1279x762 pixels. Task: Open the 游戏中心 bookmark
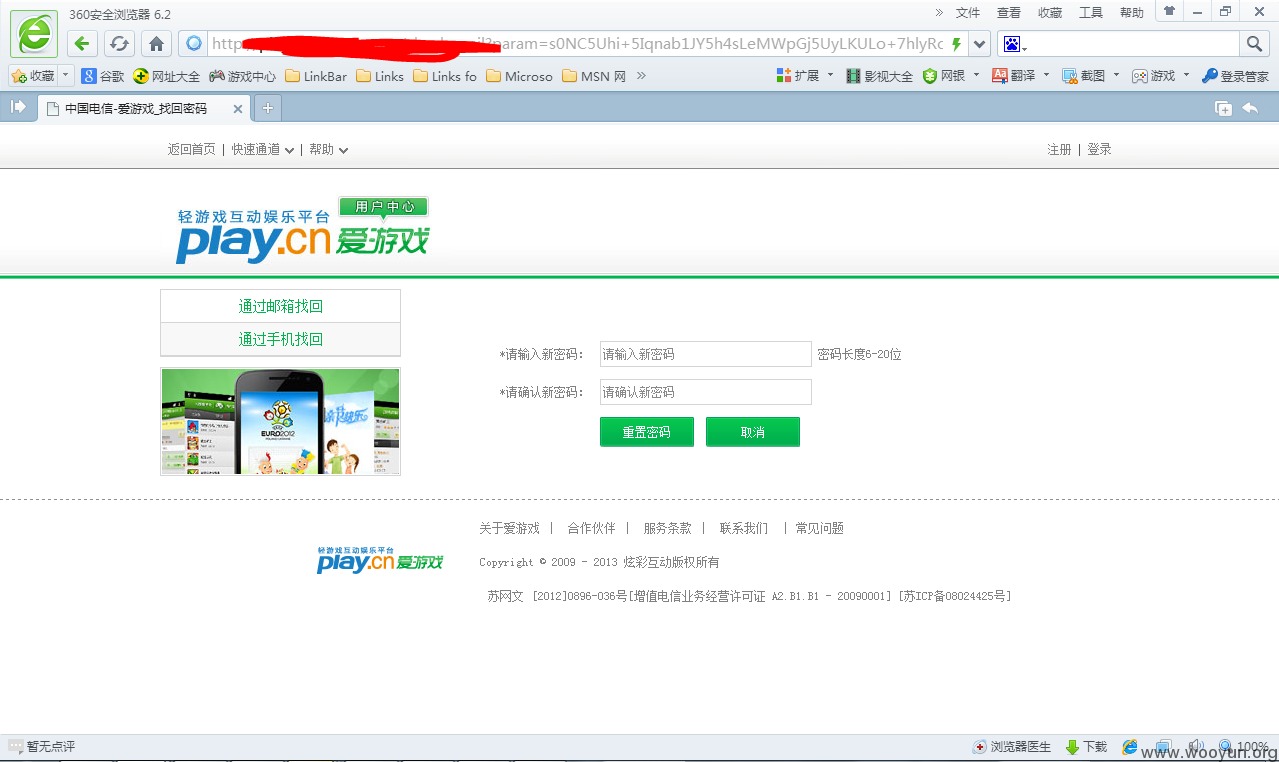point(242,76)
